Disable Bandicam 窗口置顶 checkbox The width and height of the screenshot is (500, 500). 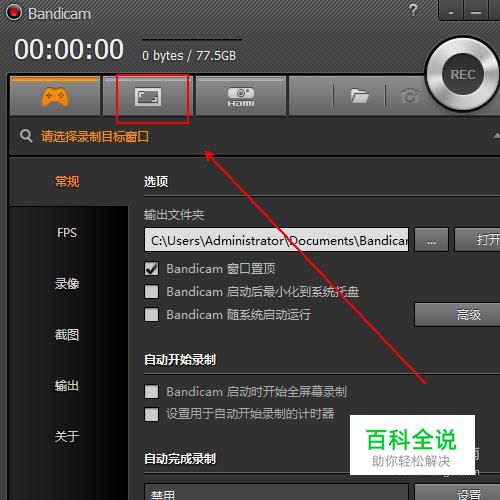click(152, 269)
